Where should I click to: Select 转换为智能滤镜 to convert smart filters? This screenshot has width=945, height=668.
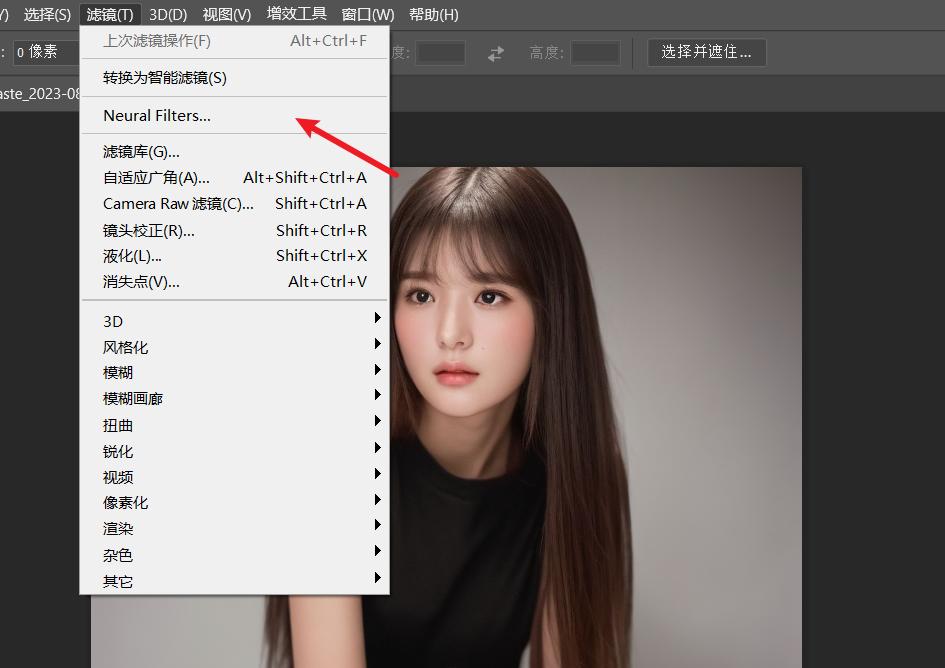pyautogui.click(x=165, y=77)
